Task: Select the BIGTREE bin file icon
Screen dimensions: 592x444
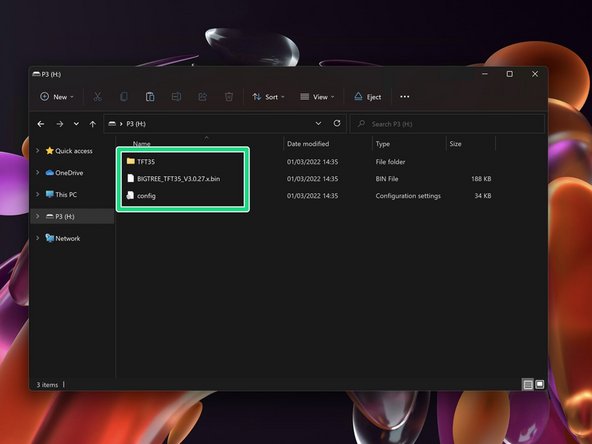Action: pyautogui.click(x=131, y=178)
